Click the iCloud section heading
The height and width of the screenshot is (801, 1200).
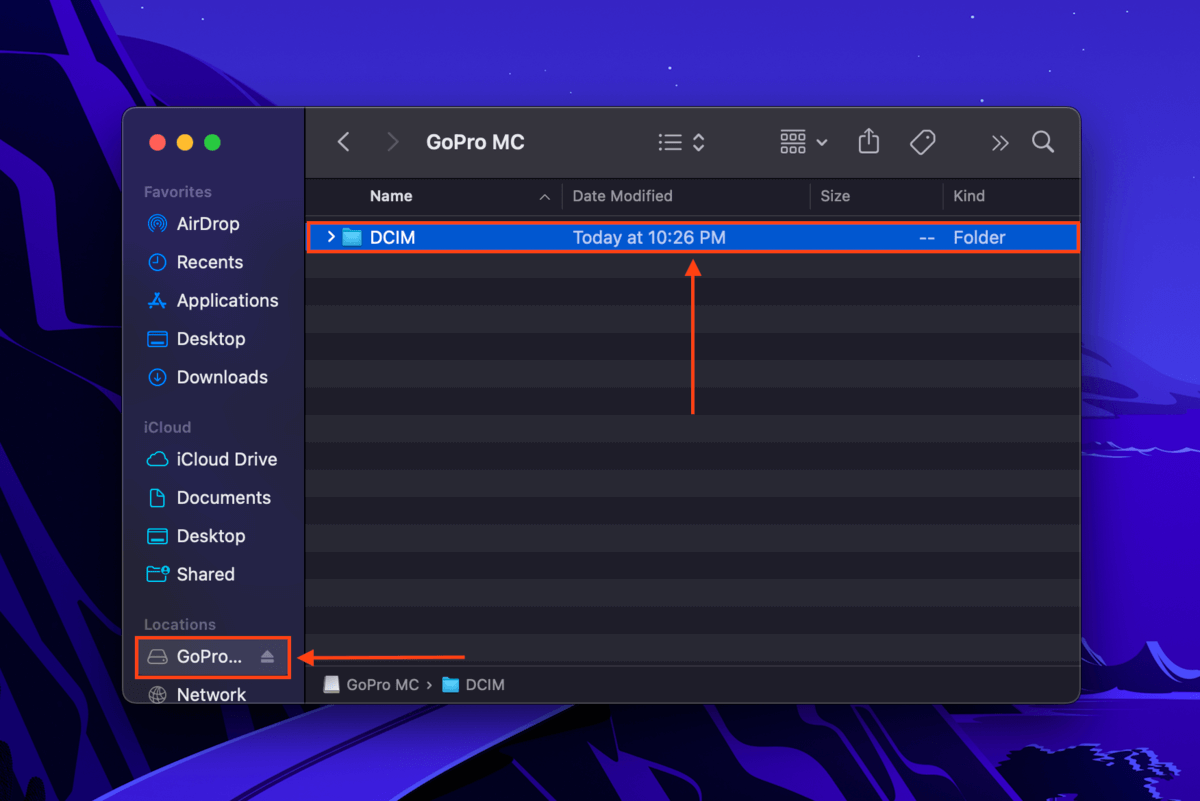point(167,427)
